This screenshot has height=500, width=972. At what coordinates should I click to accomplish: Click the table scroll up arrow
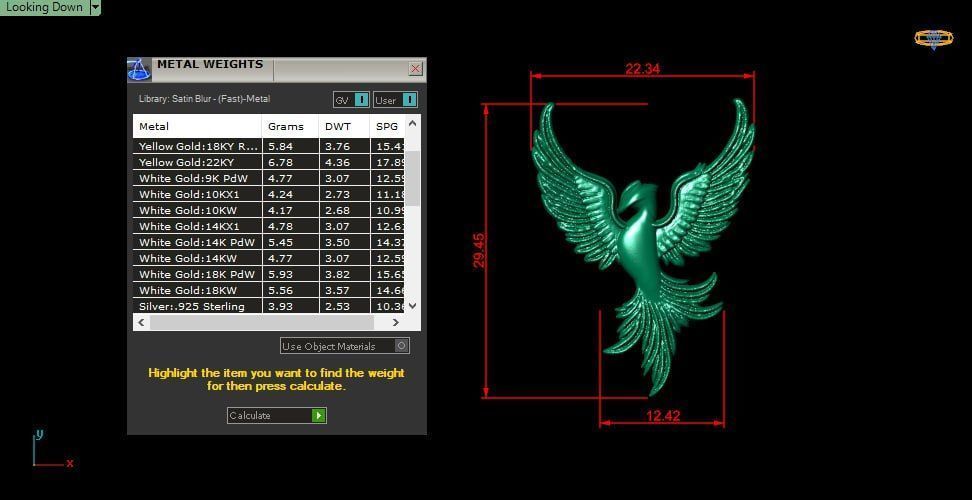point(413,123)
